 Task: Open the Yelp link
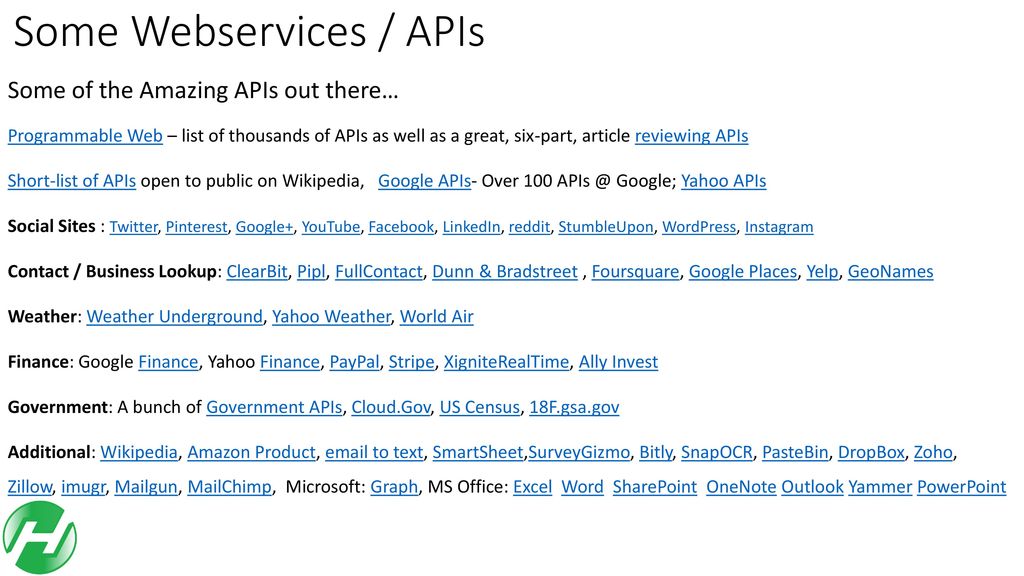tap(822, 272)
